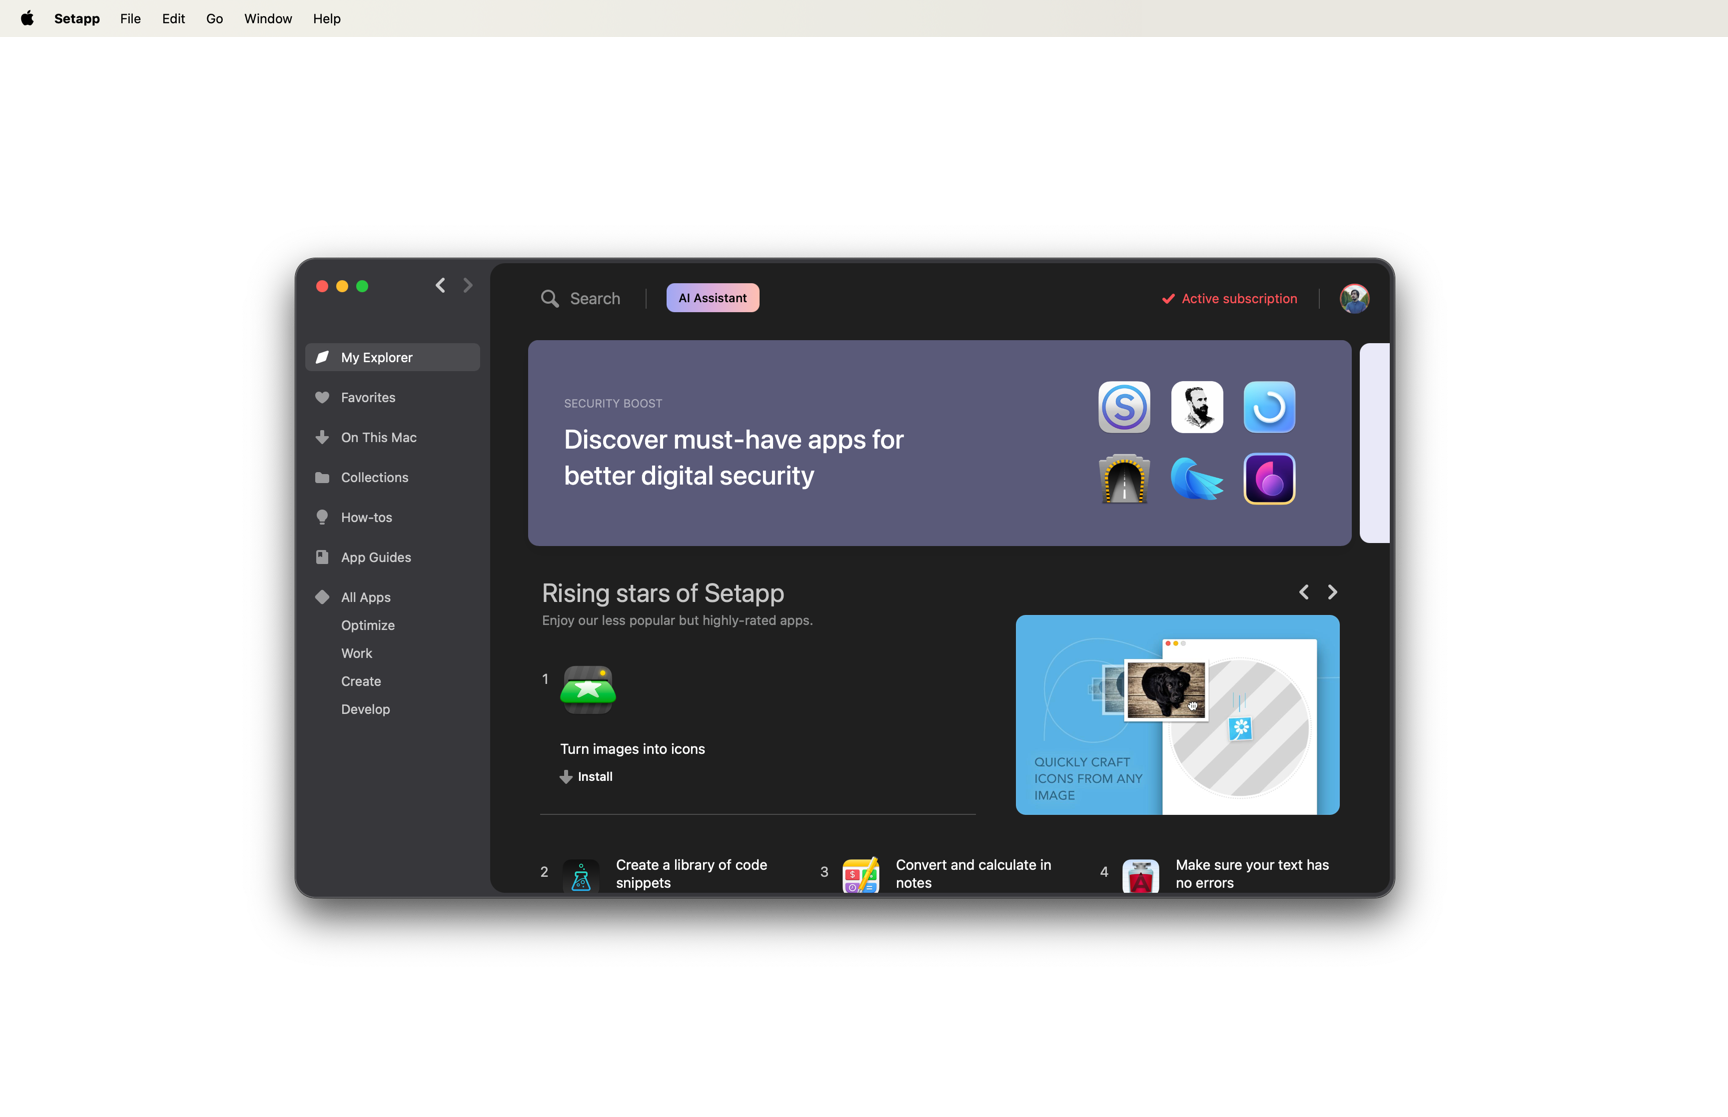Go to On This Mac
Image resolution: width=1728 pixels, height=1117 pixels.
392,437
